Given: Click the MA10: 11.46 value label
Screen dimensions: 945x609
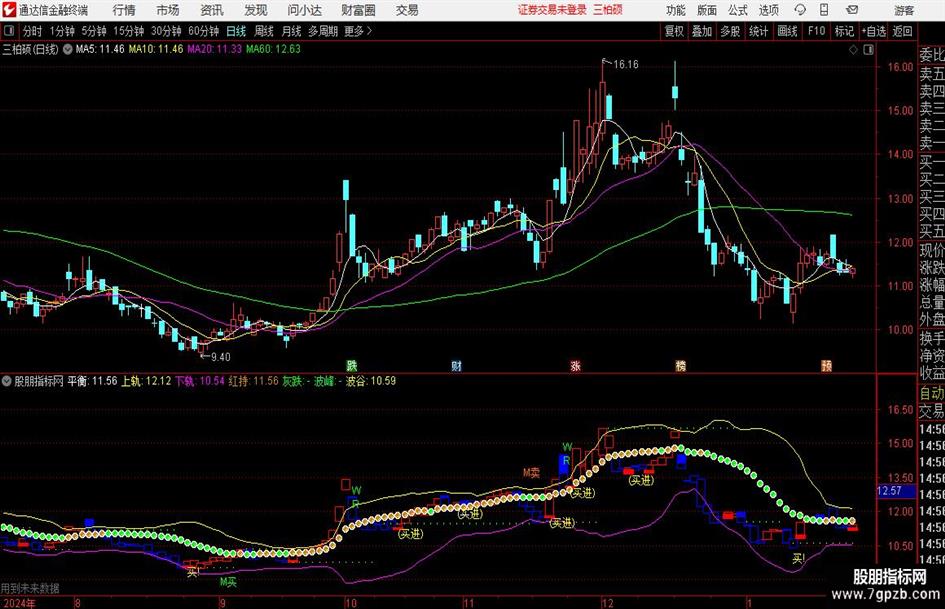Looking at the screenshot, I should coord(156,49).
